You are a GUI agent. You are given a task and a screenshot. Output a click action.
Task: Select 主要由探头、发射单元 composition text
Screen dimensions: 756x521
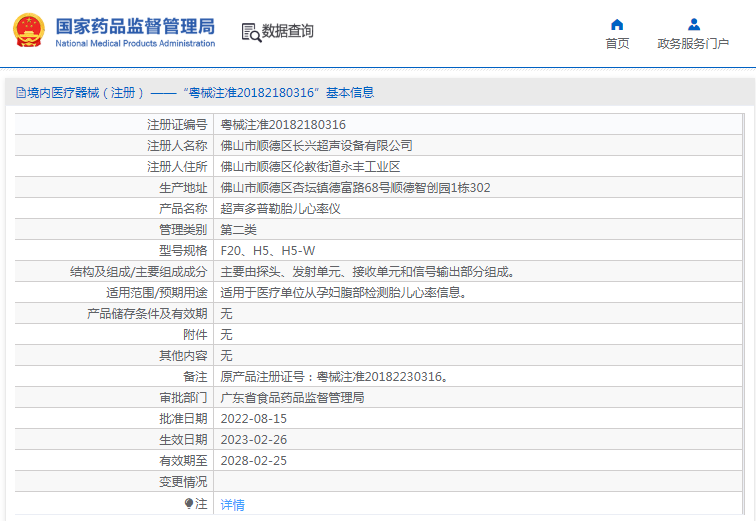369,272
